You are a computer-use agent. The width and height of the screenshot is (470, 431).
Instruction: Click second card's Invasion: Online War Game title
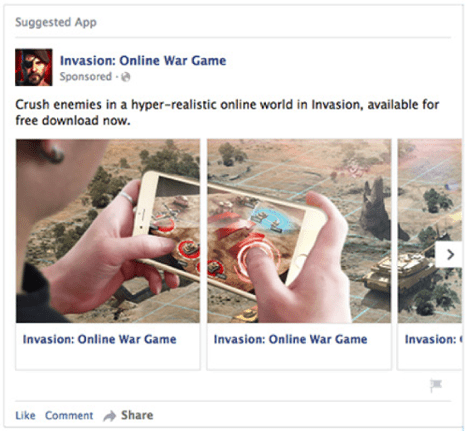(291, 339)
